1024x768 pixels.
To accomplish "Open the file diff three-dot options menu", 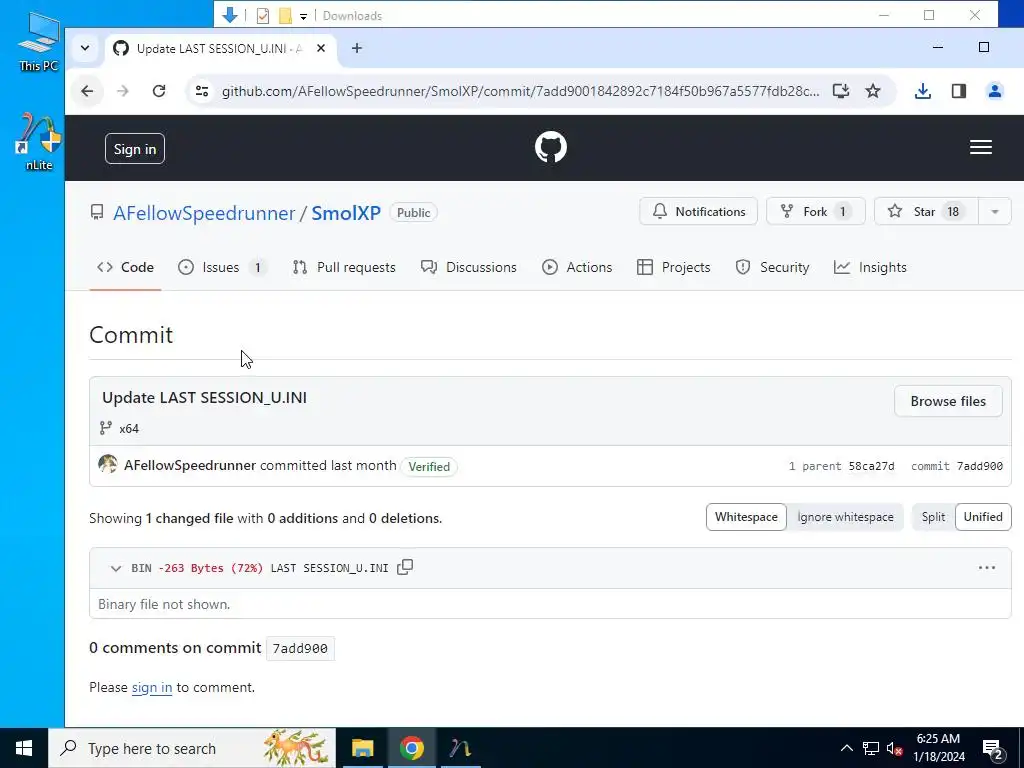I will point(987,568).
